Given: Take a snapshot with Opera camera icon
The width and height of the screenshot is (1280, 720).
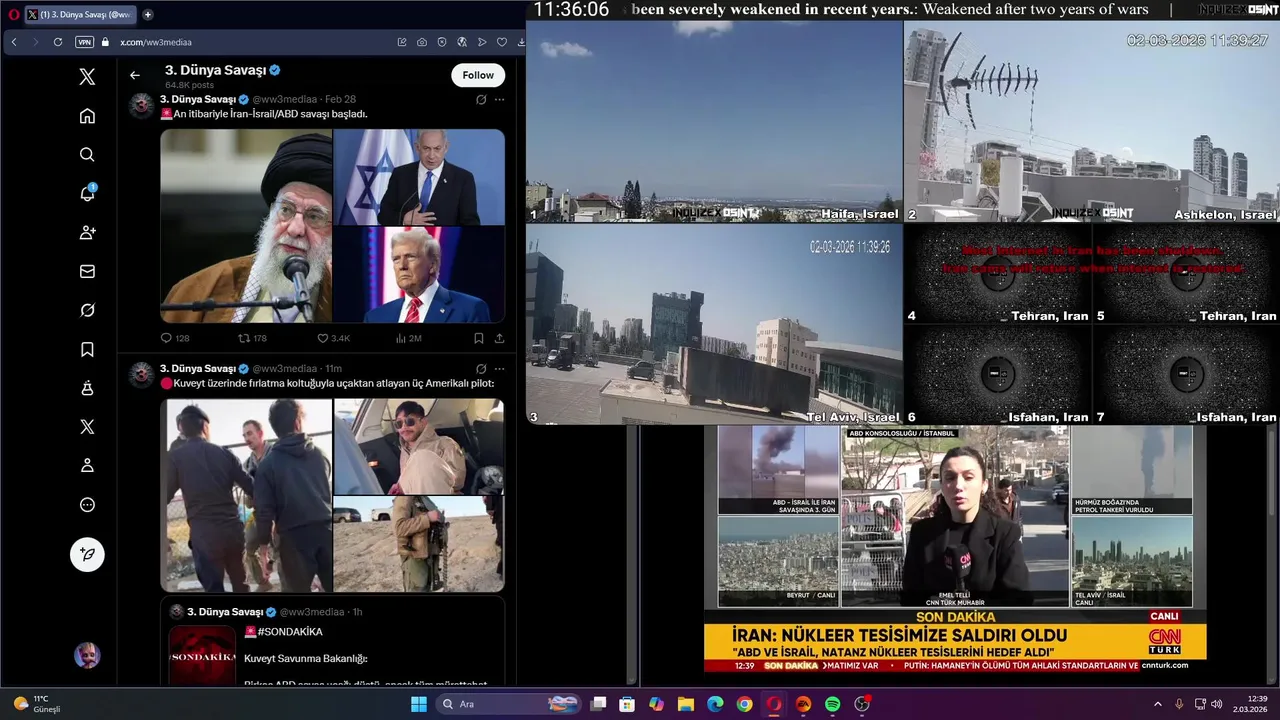Looking at the screenshot, I should click(x=422, y=42).
